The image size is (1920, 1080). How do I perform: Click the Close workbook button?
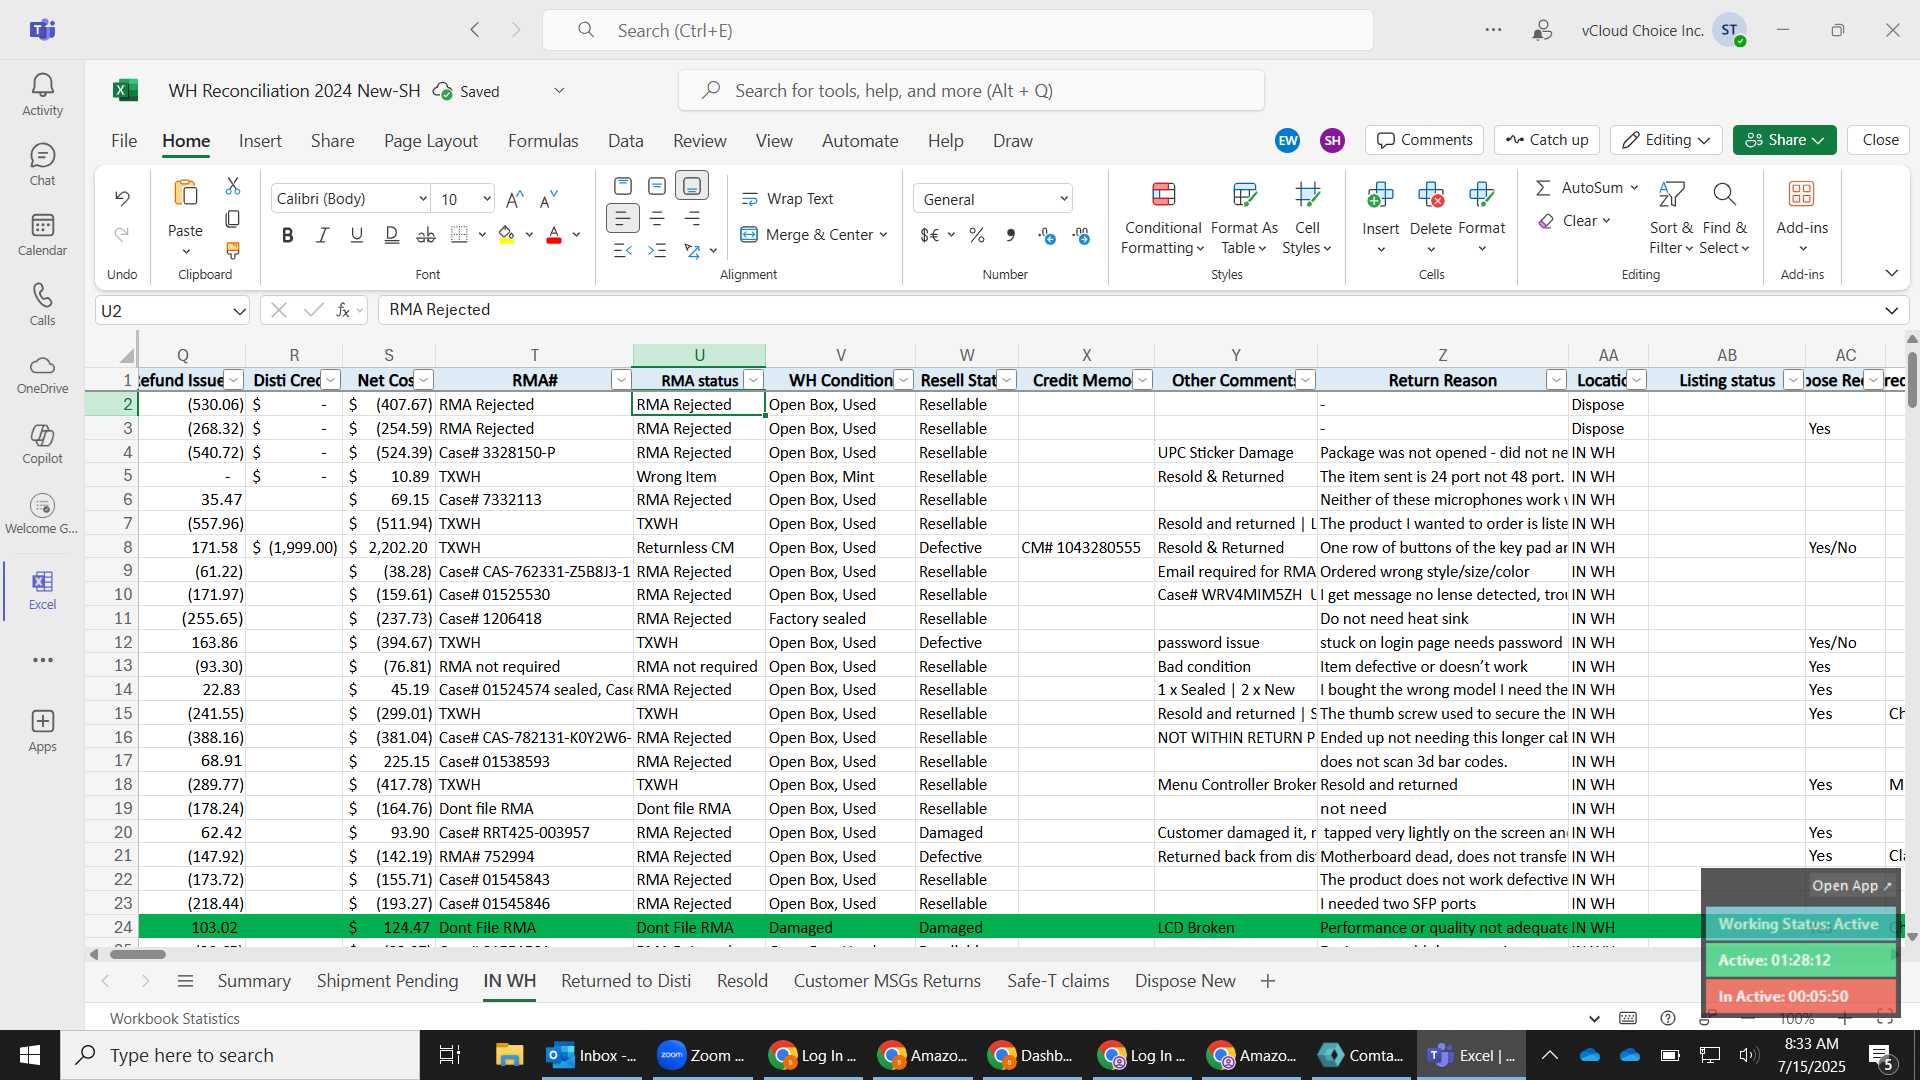click(1880, 140)
